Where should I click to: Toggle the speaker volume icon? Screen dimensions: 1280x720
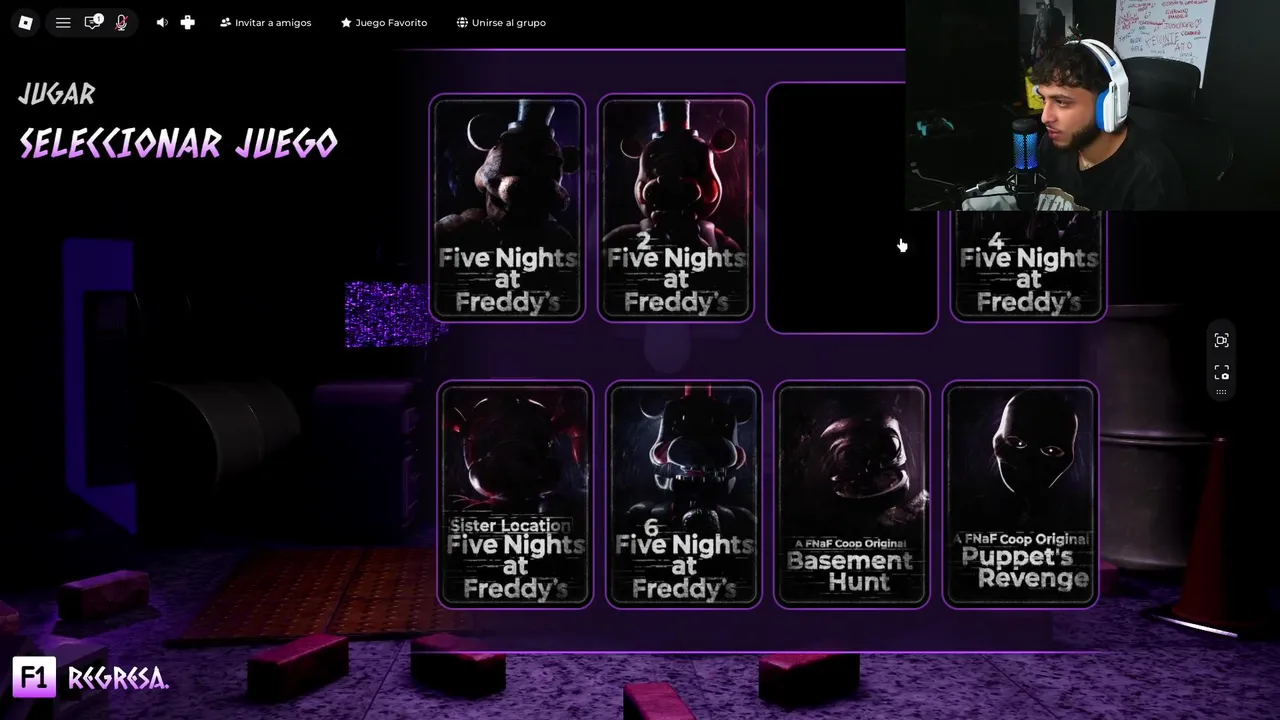coord(162,22)
